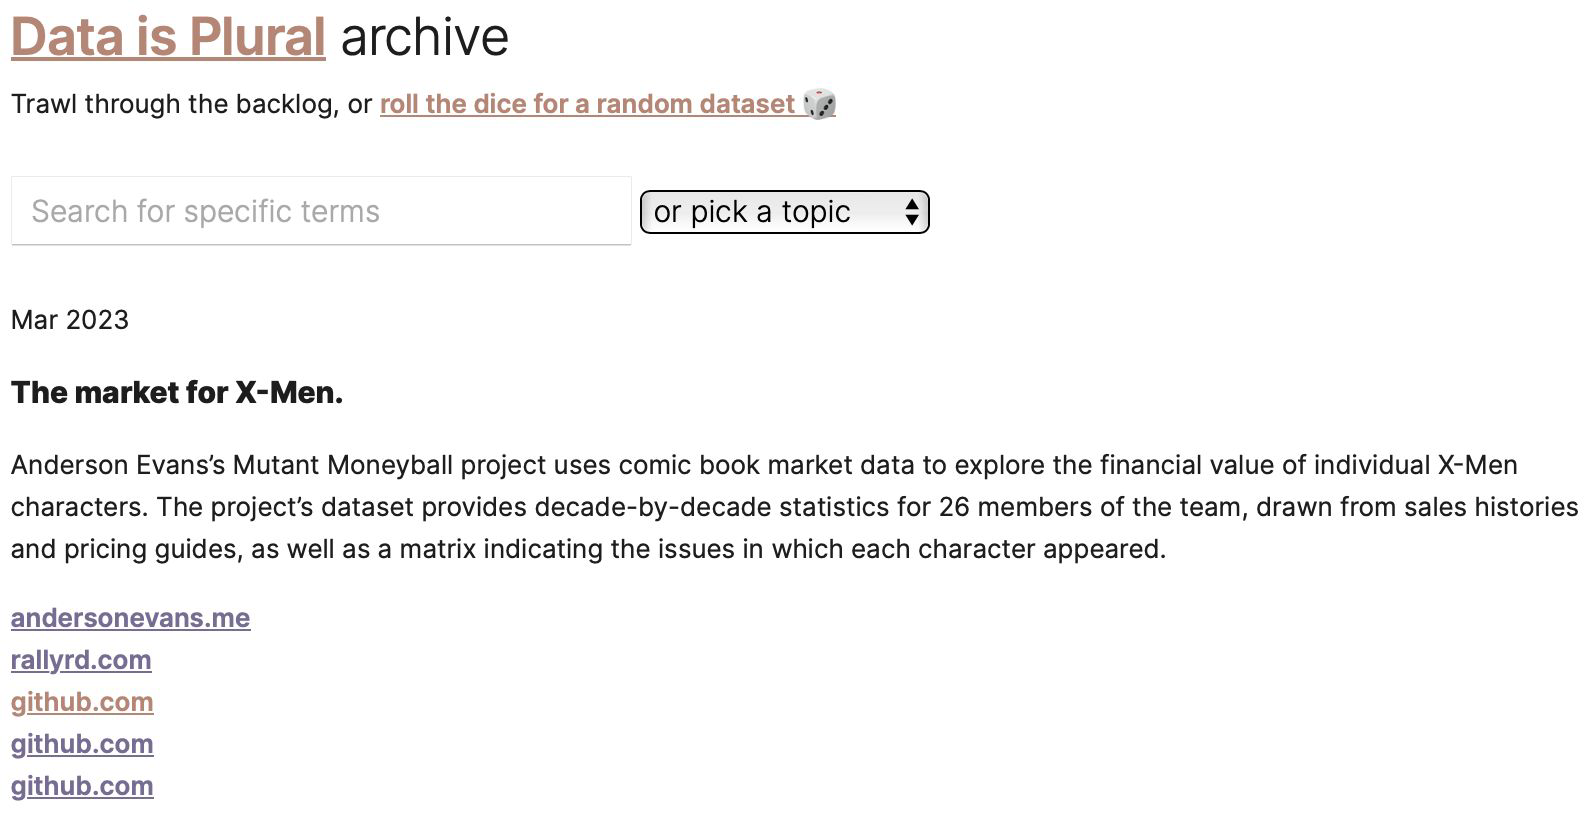Click 'Anderson Evans's' at paragraph start

click(x=117, y=465)
